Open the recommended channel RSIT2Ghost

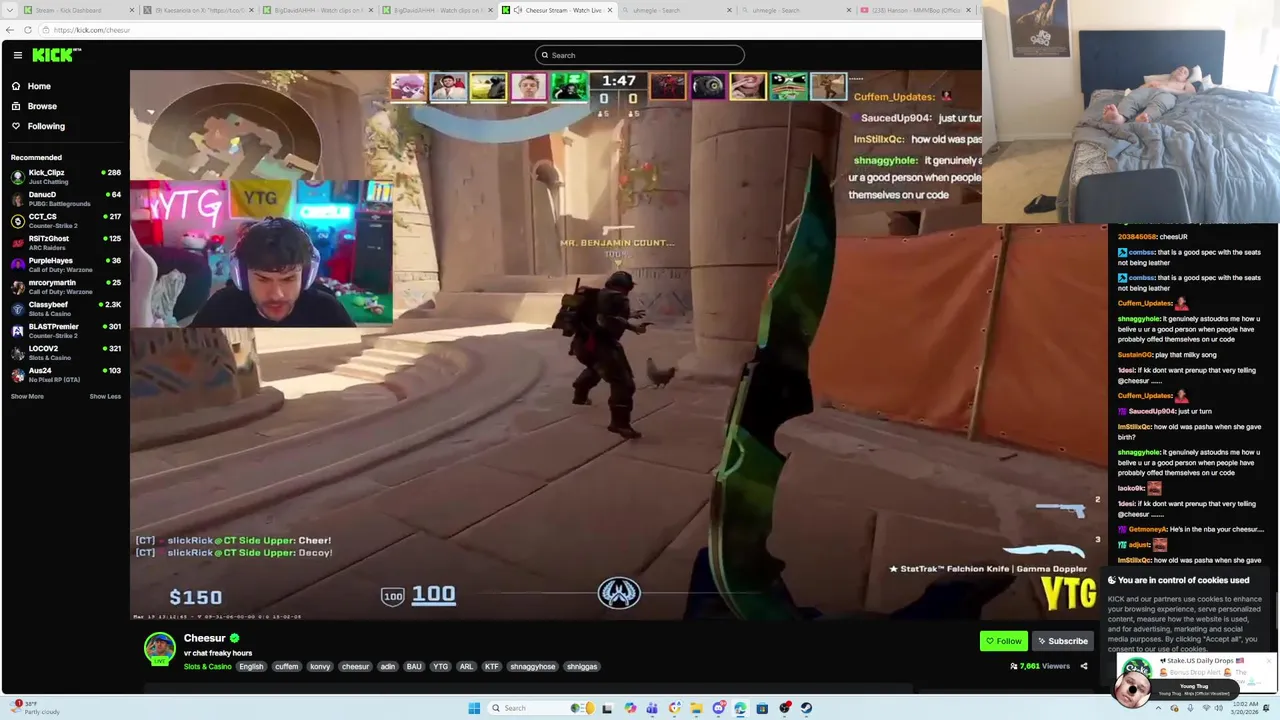coord(64,243)
